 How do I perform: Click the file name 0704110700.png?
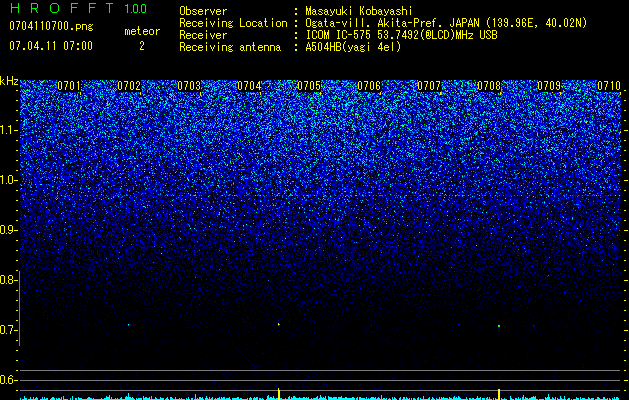pyautogui.click(x=51, y=27)
